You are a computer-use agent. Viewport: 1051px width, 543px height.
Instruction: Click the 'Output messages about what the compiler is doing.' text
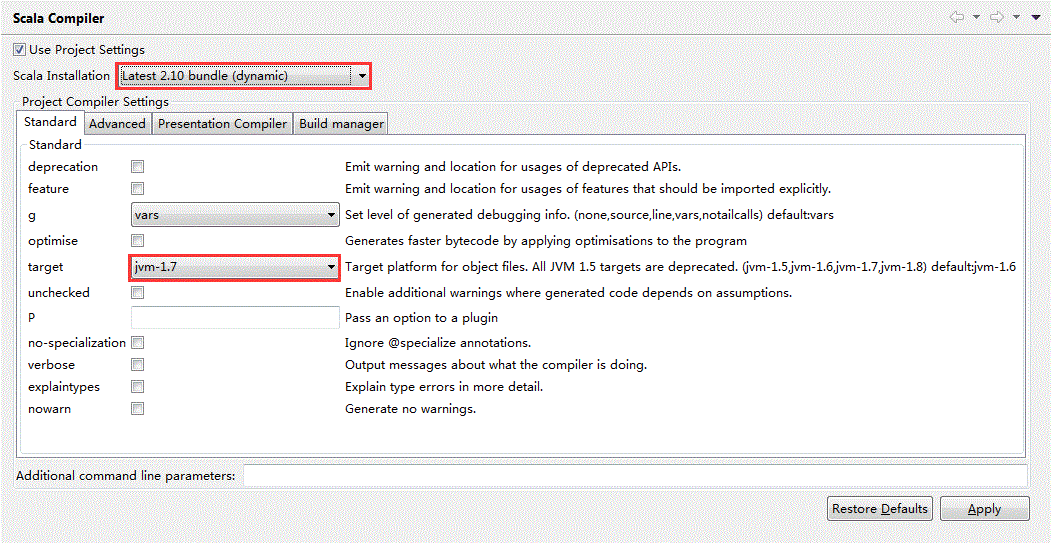pos(495,365)
